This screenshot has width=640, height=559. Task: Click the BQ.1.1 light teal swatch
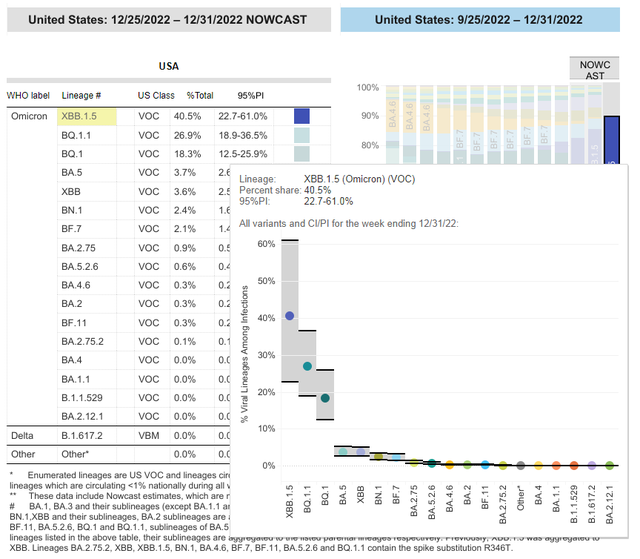[x=301, y=135]
